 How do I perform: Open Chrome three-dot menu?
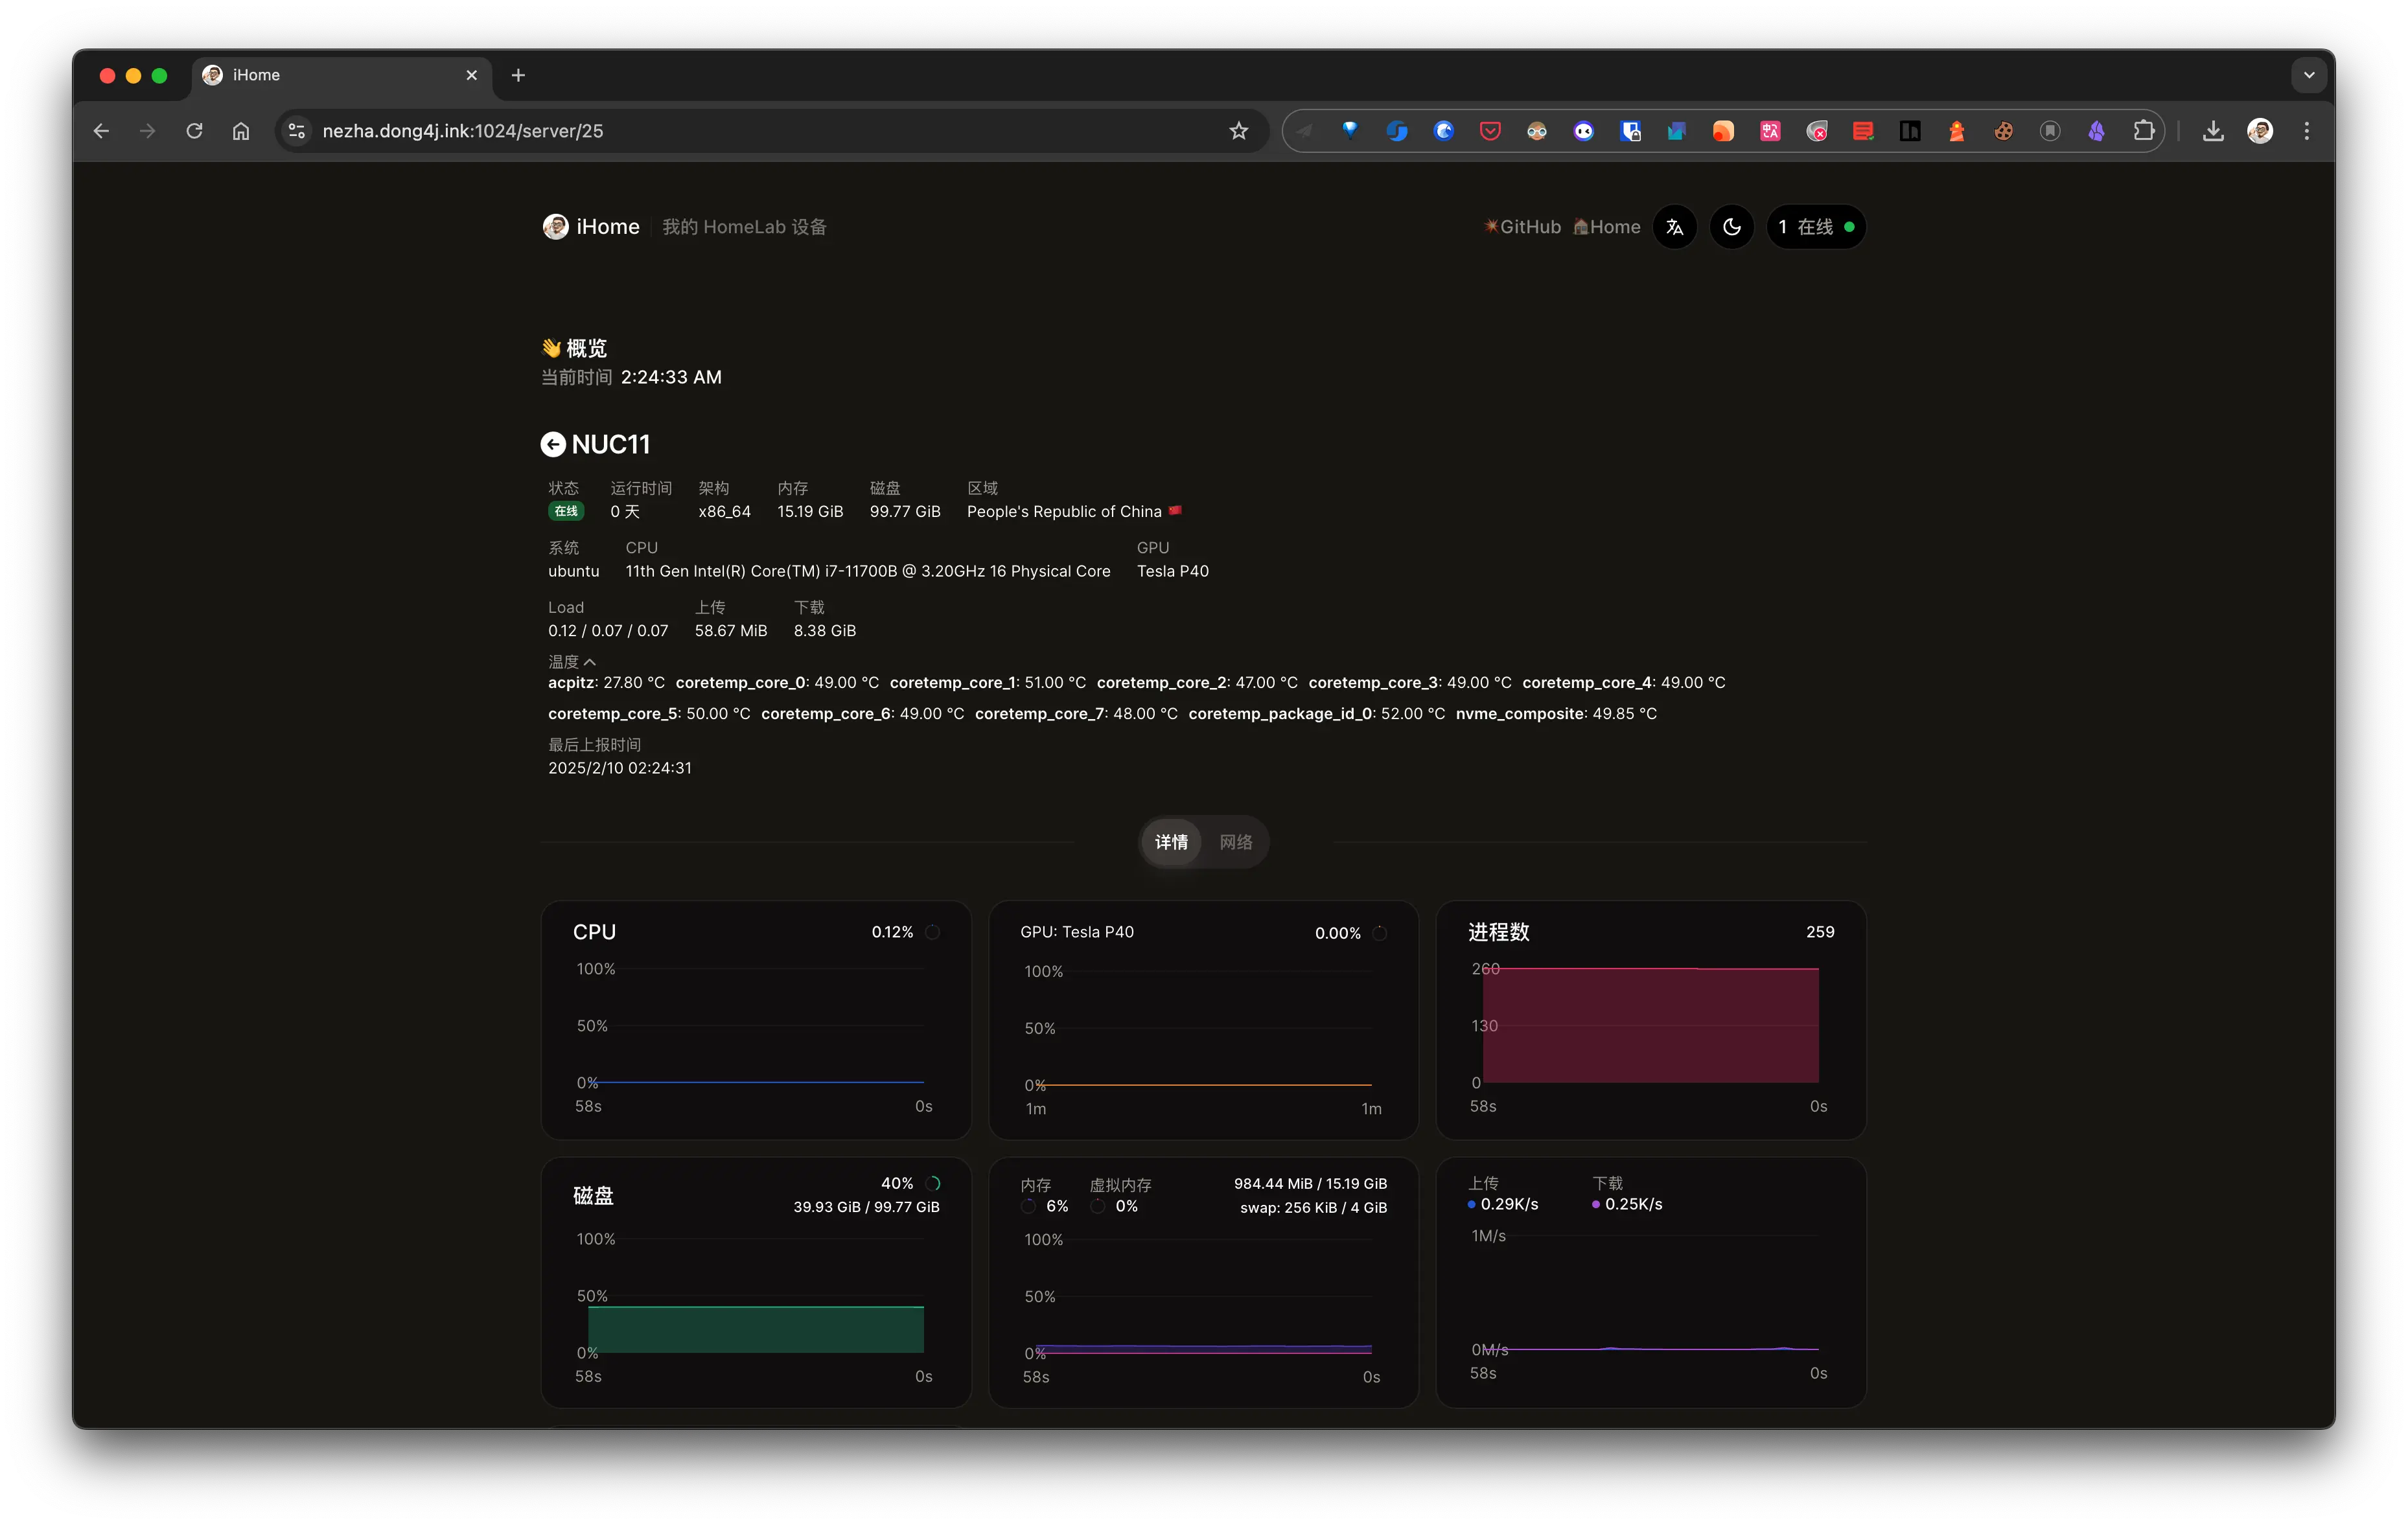point(2307,131)
